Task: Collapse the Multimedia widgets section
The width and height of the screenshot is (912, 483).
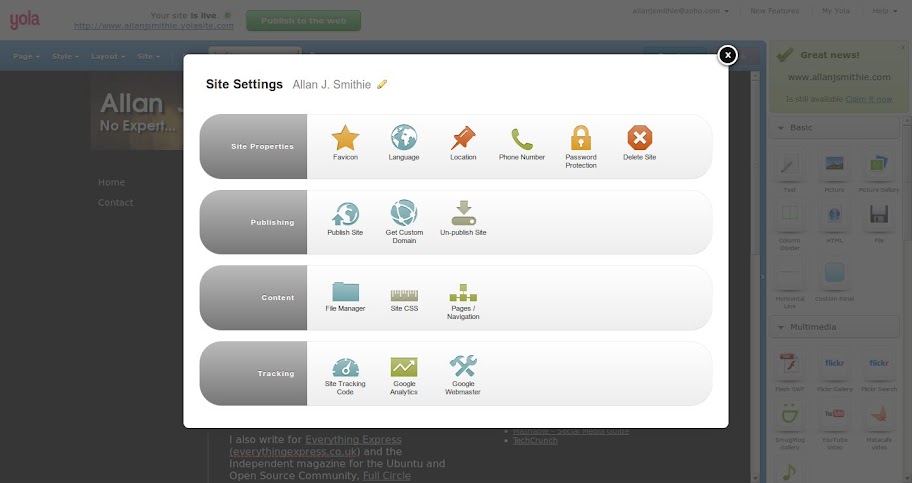Action: (834, 327)
